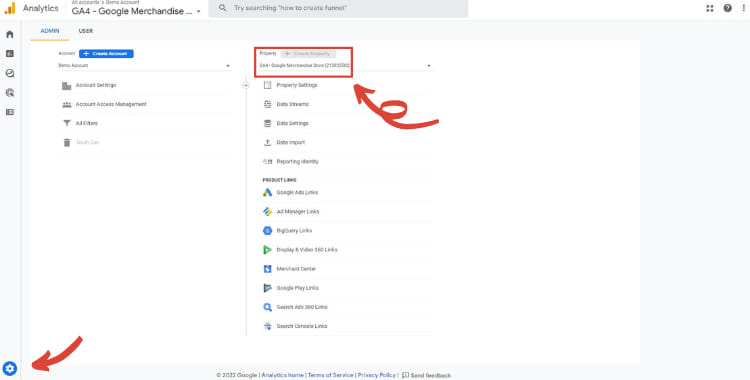Open the Explore icon in left sidebar
This screenshot has height=380, width=750.
pos(10,73)
